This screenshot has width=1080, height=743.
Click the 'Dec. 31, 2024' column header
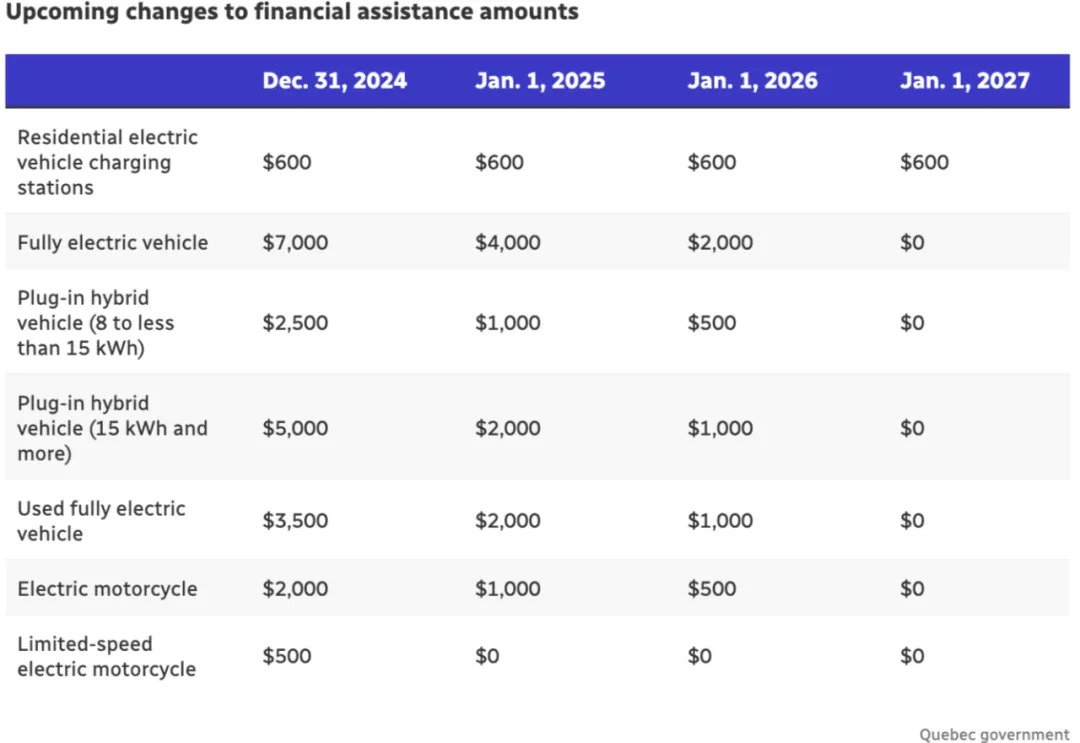[334, 81]
